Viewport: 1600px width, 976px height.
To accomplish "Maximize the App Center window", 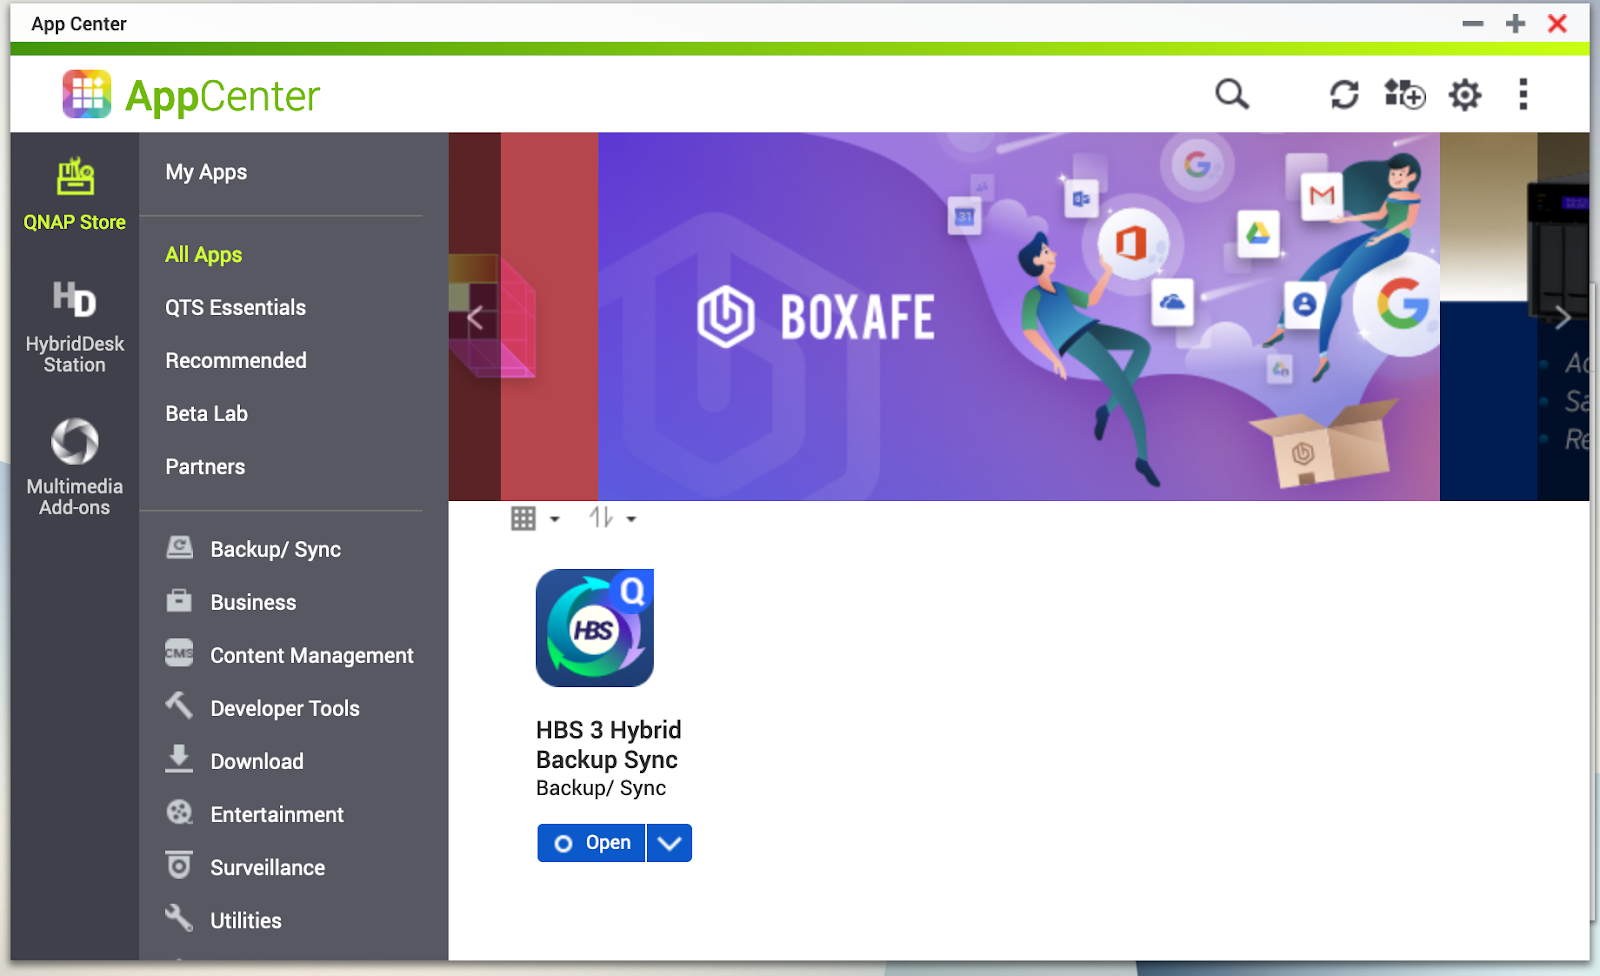I will point(1516,23).
